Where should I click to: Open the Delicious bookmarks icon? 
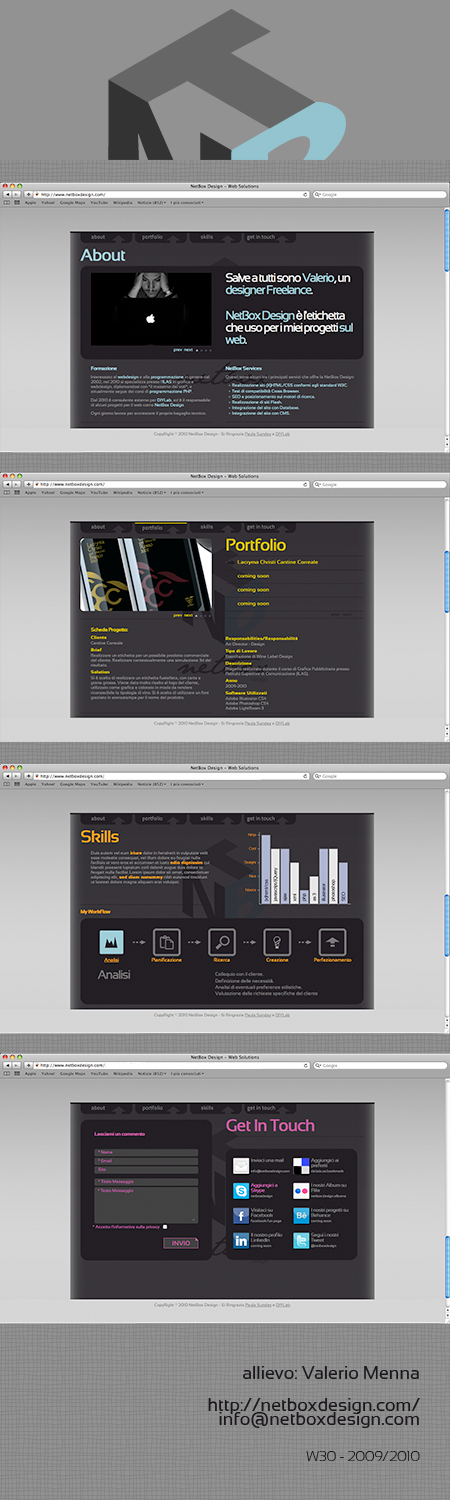[x=301, y=1165]
